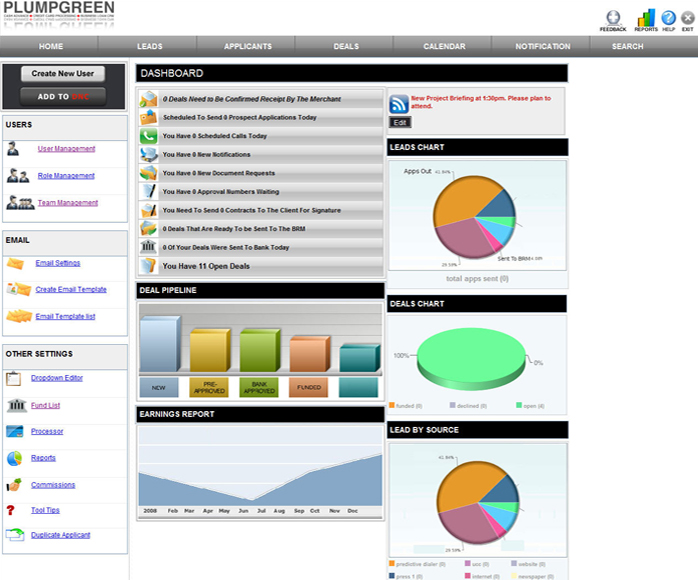
Task: Click the credit card Processor icon
Action: (x=15, y=431)
